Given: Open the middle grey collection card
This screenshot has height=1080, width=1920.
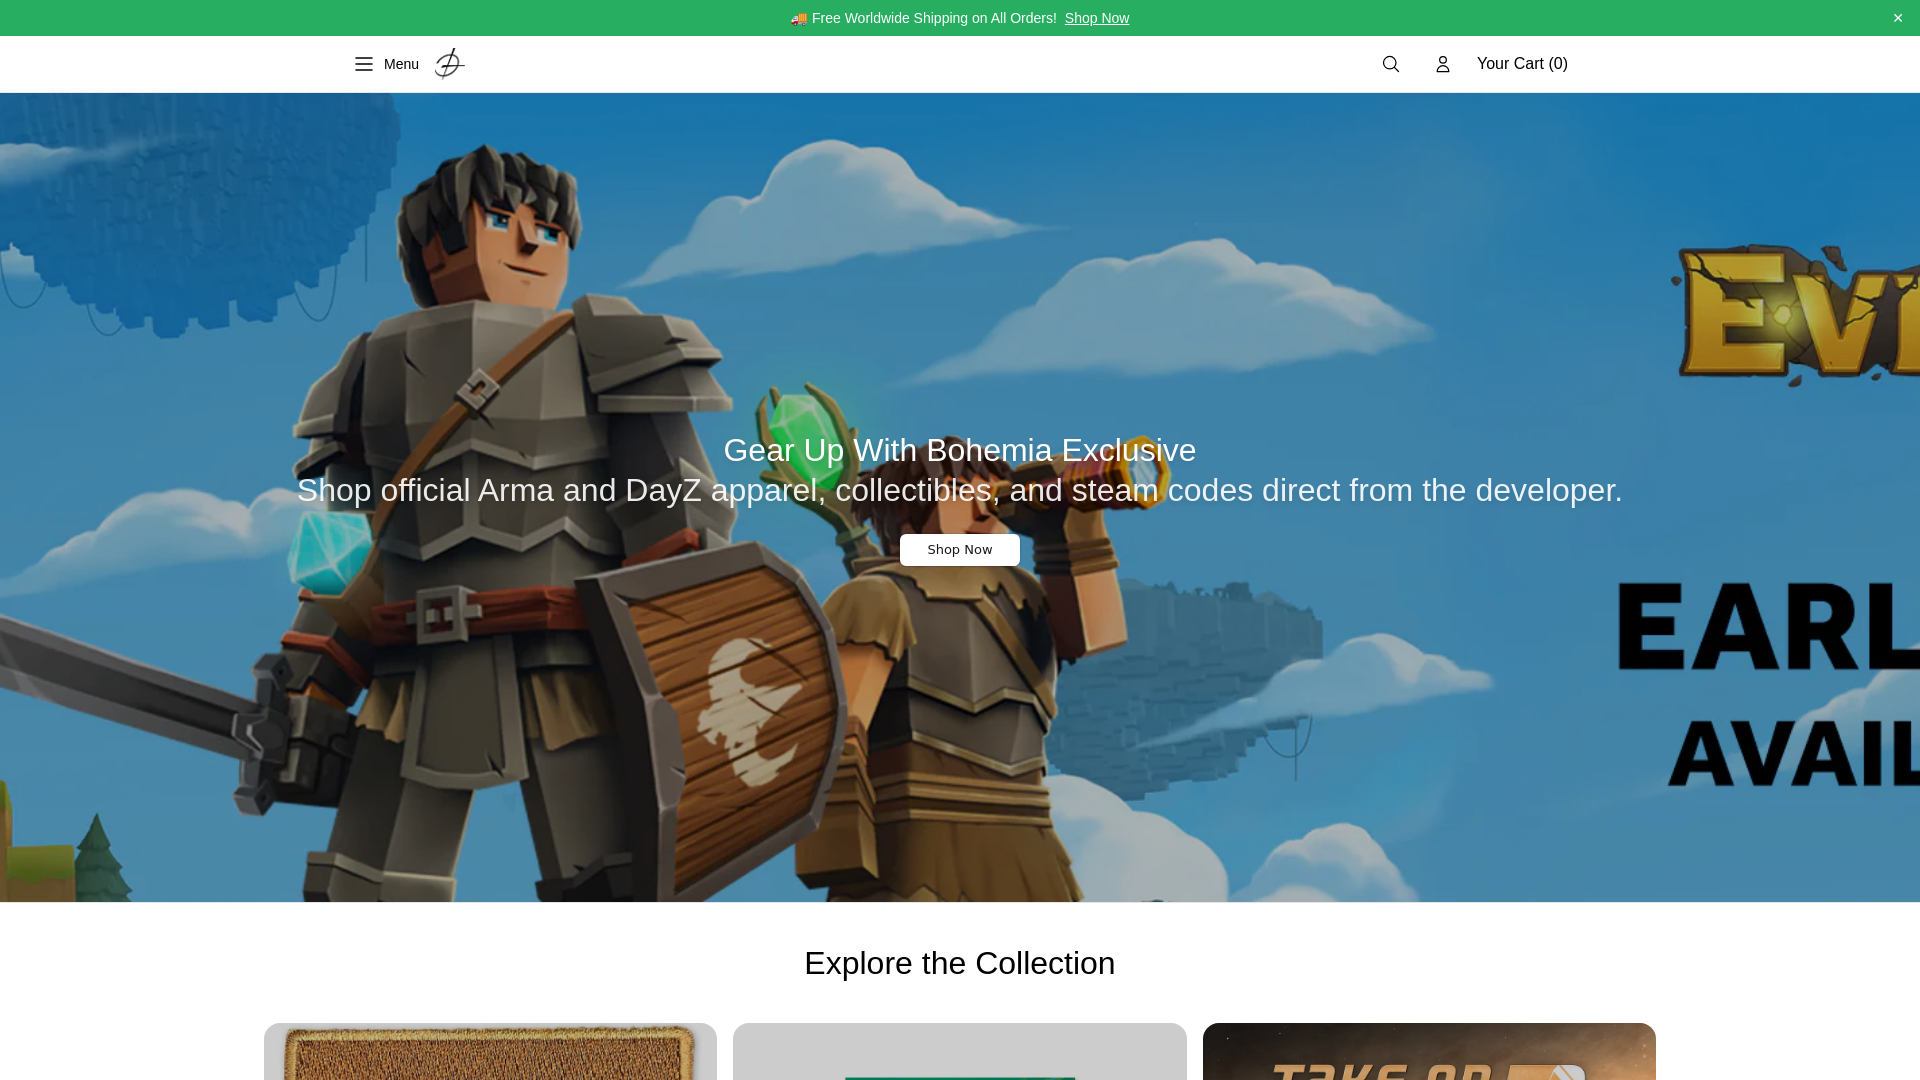Looking at the screenshot, I should coord(960,1051).
